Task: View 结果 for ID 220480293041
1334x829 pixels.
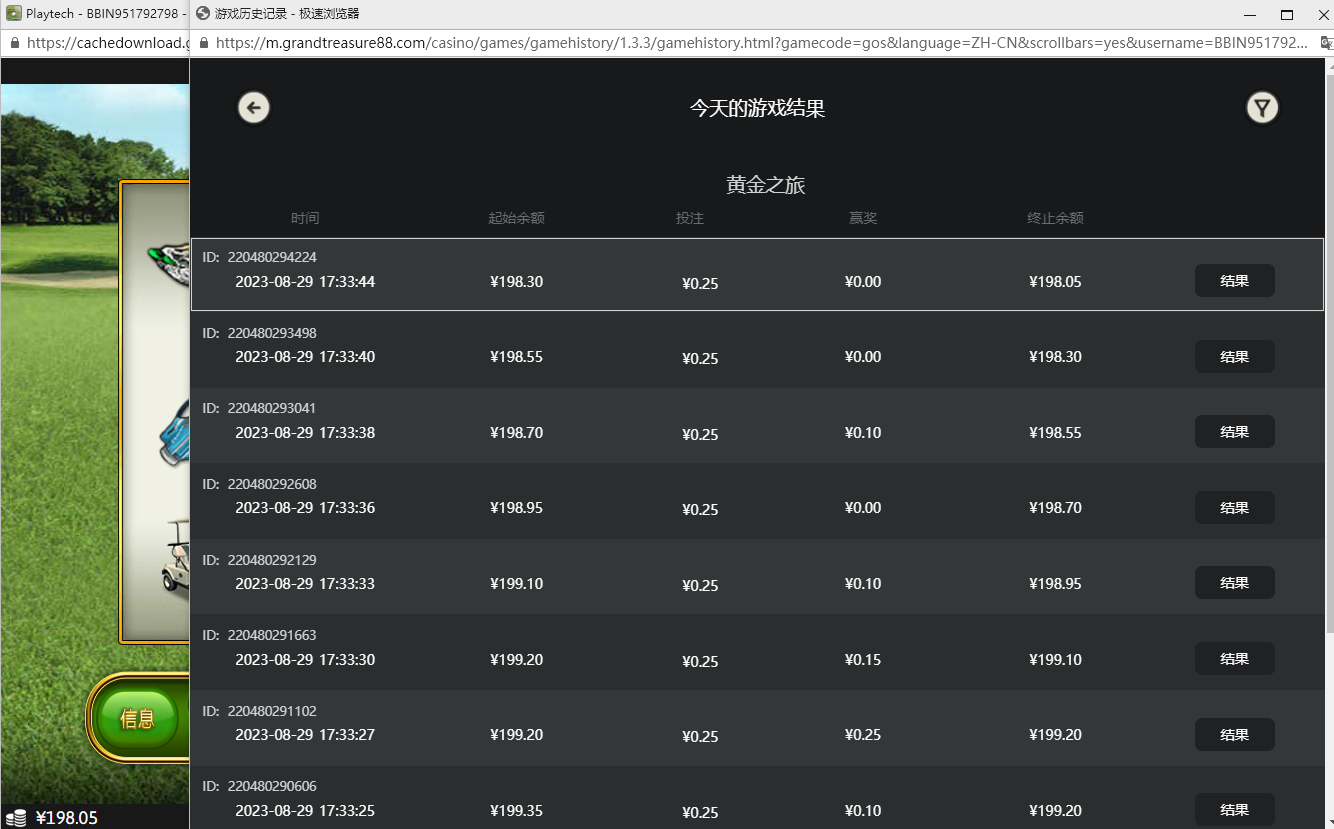Action: pyautogui.click(x=1235, y=432)
